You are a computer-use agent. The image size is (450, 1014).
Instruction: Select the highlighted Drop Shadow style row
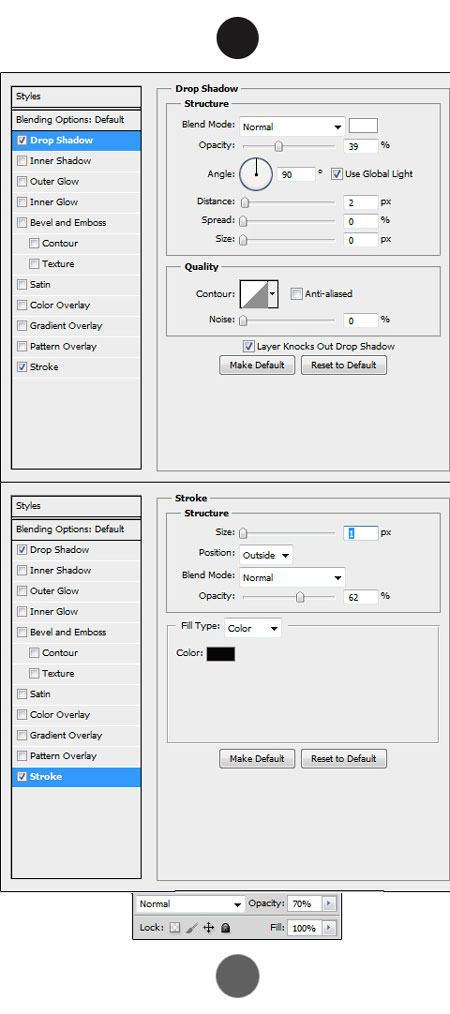point(76,140)
